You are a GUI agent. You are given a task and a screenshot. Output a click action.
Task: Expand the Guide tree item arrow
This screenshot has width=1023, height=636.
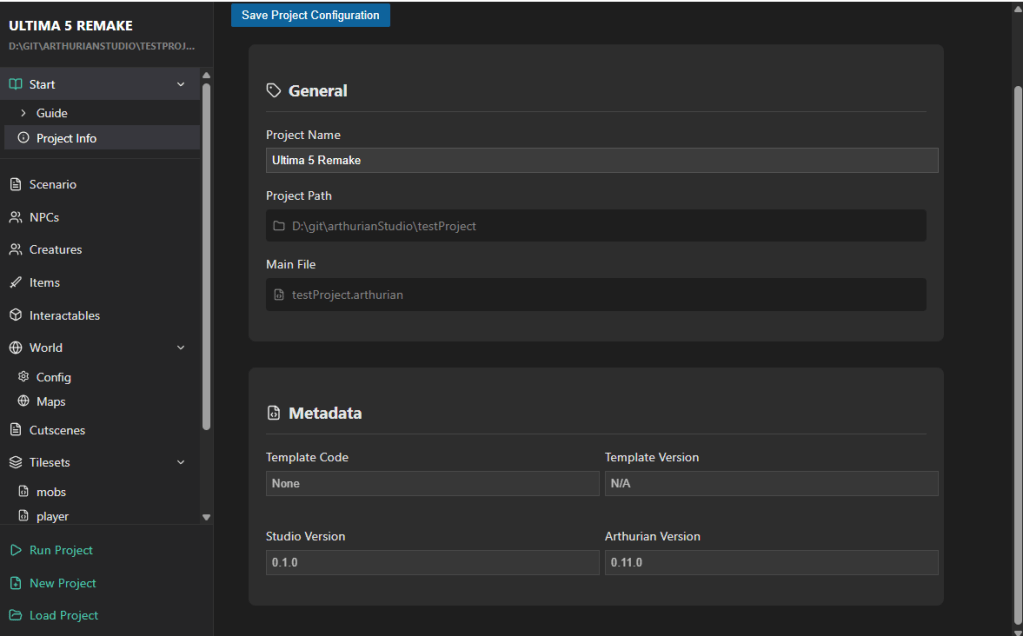point(23,113)
